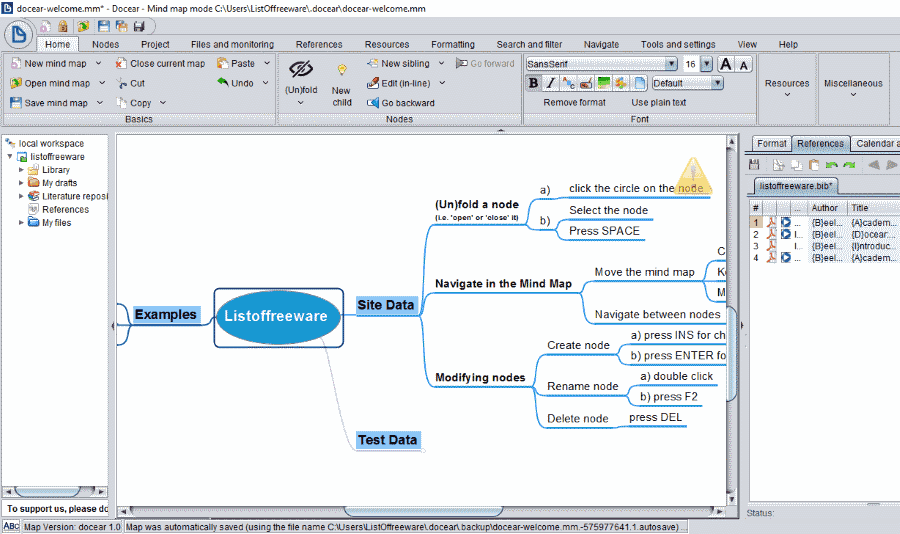The width and height of the screenshot is (900, 534).
Task: Open the font size 16 dropdown
Action: pos(707,64)
